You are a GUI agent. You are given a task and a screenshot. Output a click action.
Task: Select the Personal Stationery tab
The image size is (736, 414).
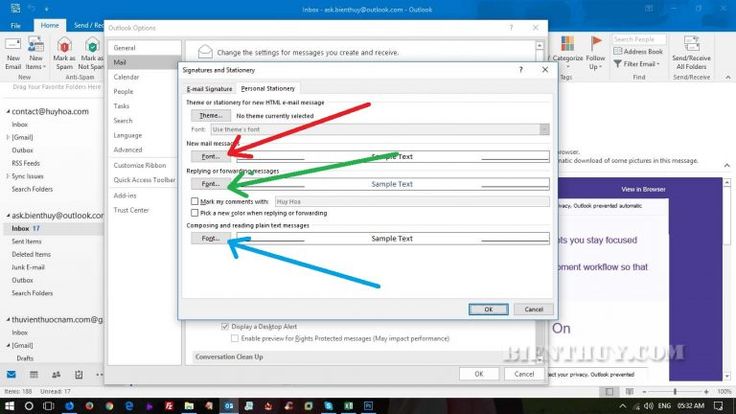coord(268,88)
